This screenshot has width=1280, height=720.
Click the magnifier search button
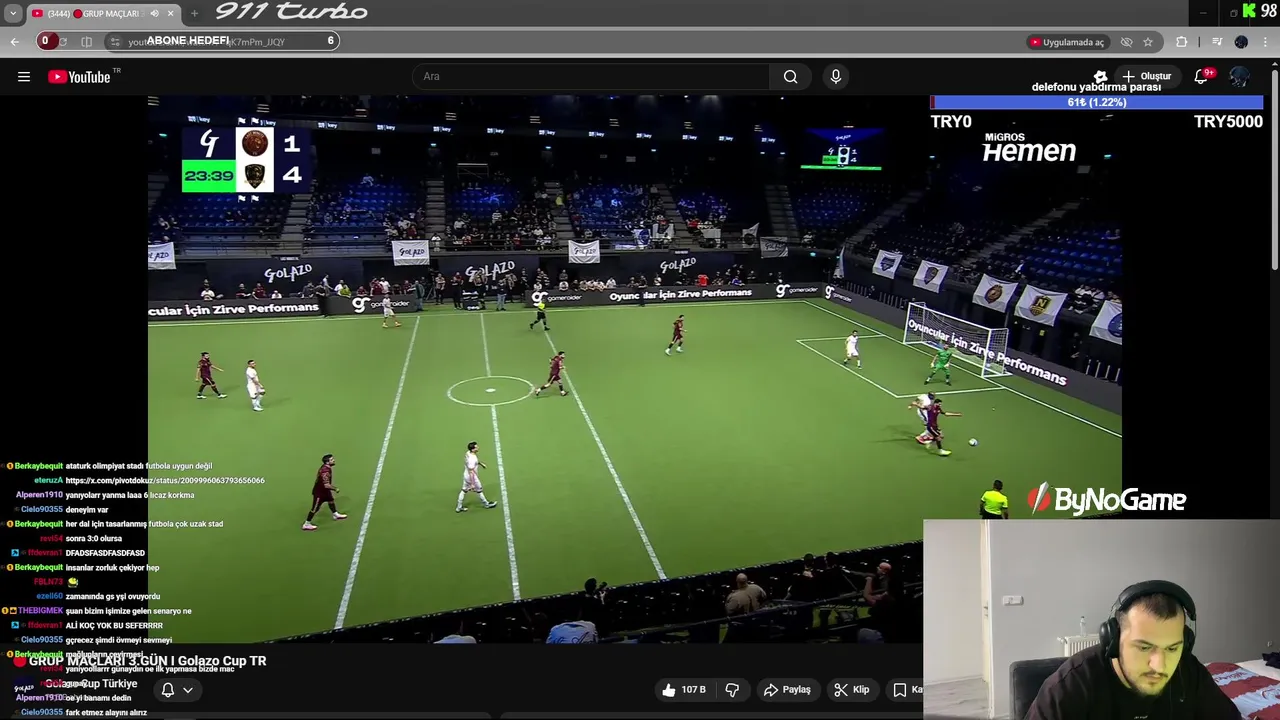[791, 76]
